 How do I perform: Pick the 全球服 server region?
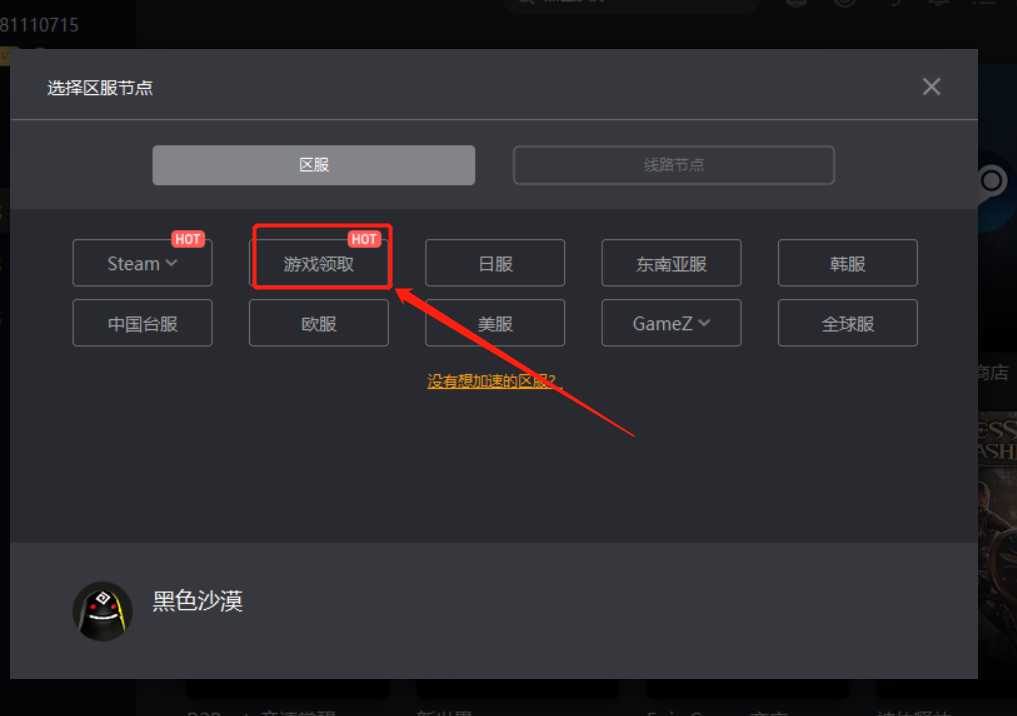(x=847, y=323)
